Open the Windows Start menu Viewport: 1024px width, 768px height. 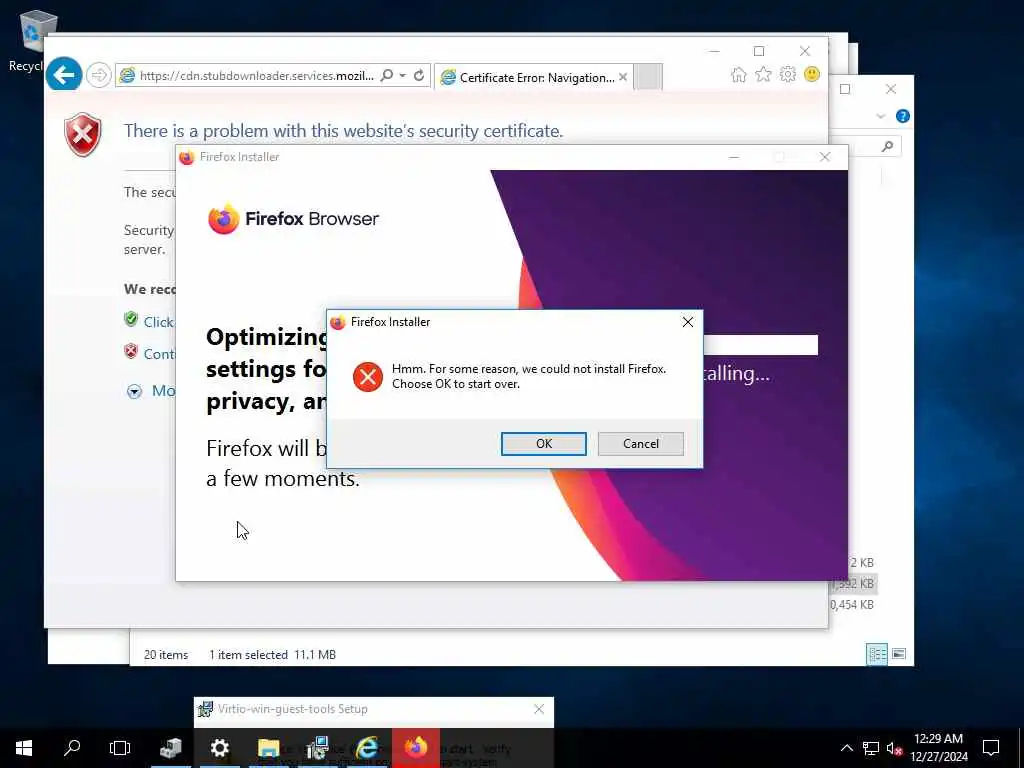pyautogui.click(x=24, y=748)
